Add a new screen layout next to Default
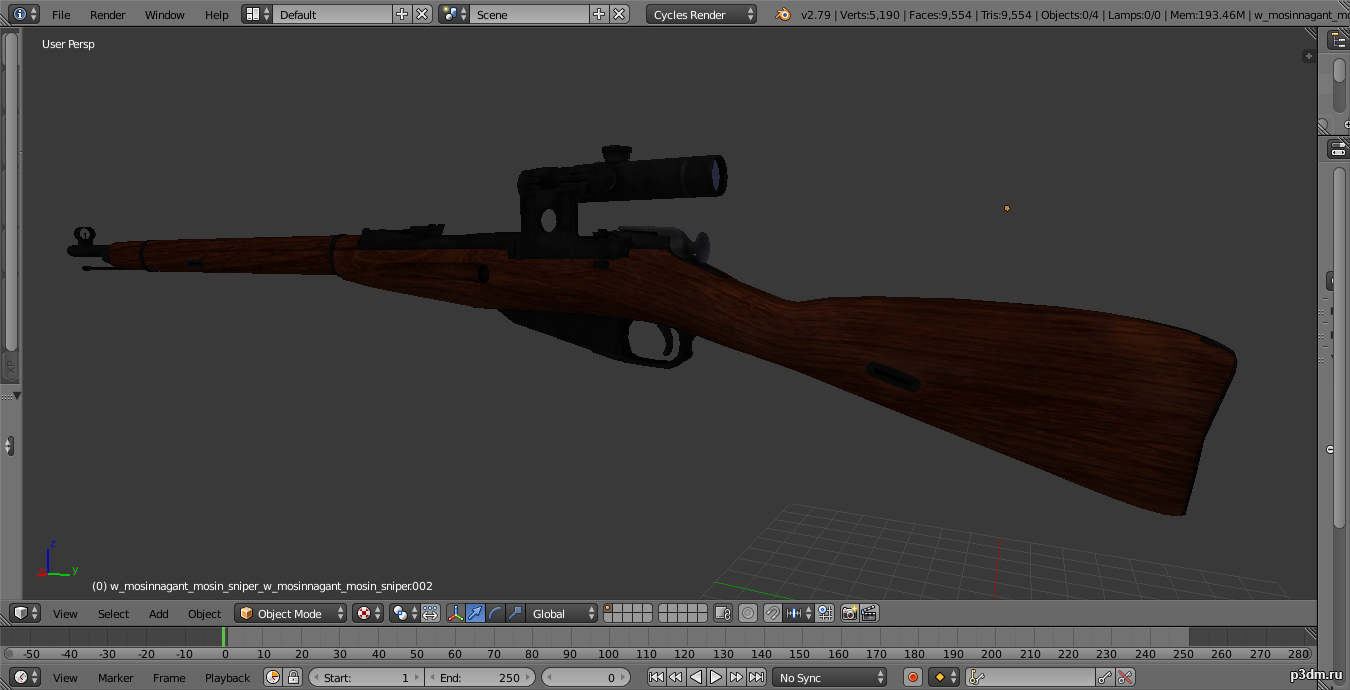 (x=402, y=14)
